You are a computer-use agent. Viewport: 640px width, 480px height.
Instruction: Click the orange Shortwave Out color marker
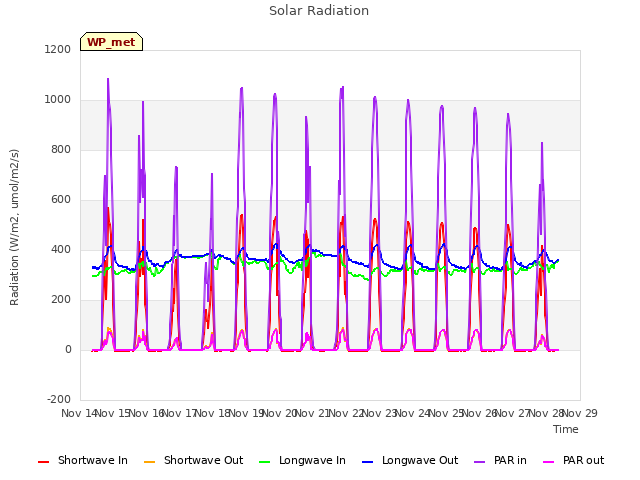point(150,462)
